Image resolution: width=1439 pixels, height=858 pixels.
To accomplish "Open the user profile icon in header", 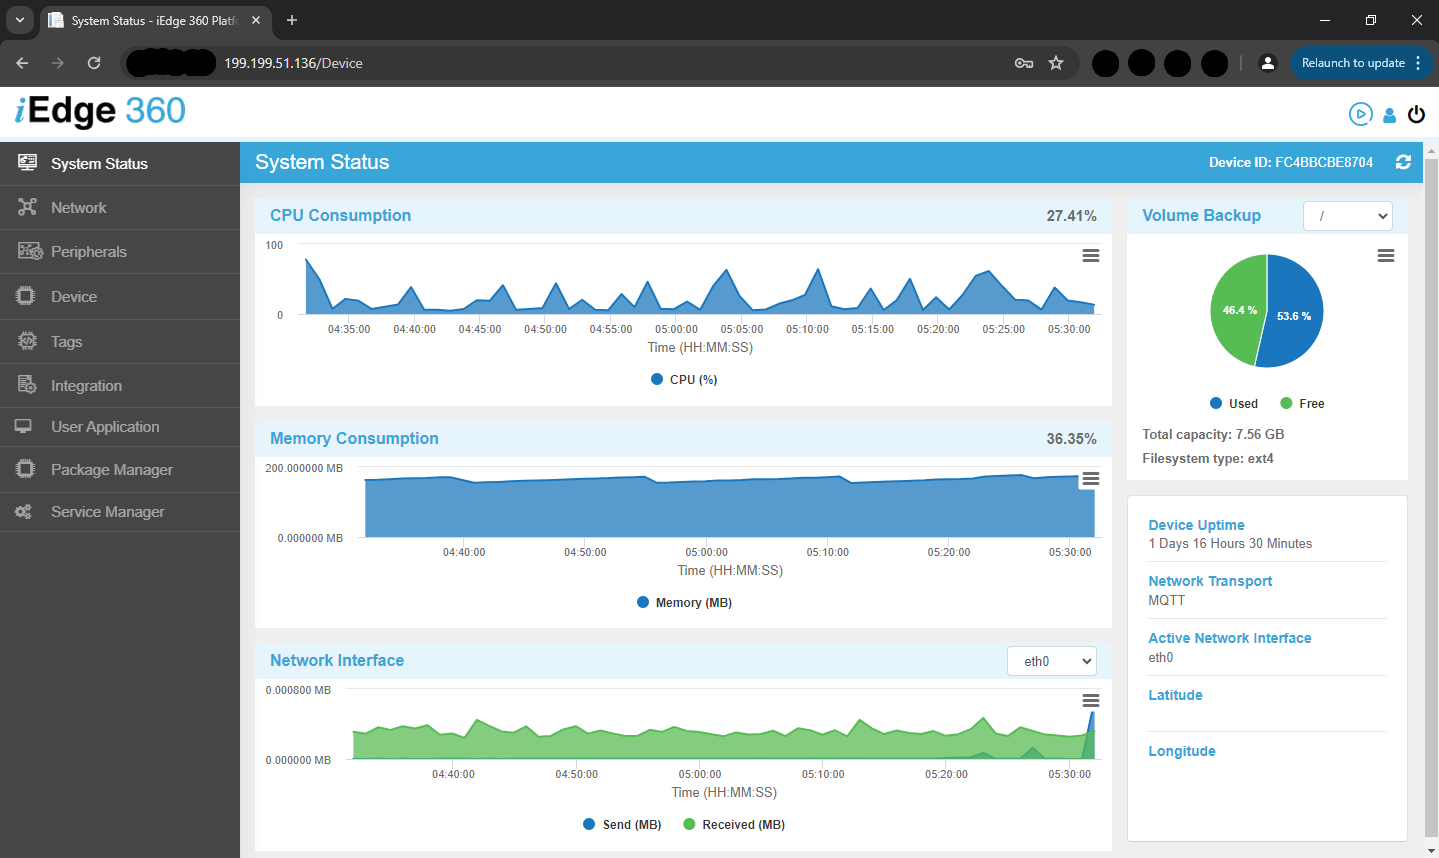I will [x=1389, y=115].
